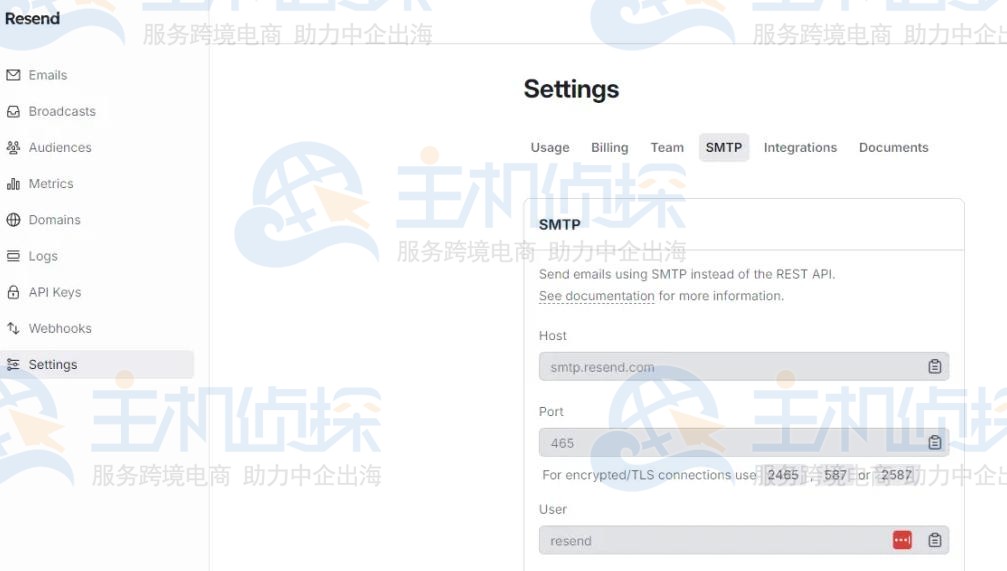This screenshot has width=1007, height=571.
Task: Go to Domains page
Action: pyautogui.click(x=55, y=220)
